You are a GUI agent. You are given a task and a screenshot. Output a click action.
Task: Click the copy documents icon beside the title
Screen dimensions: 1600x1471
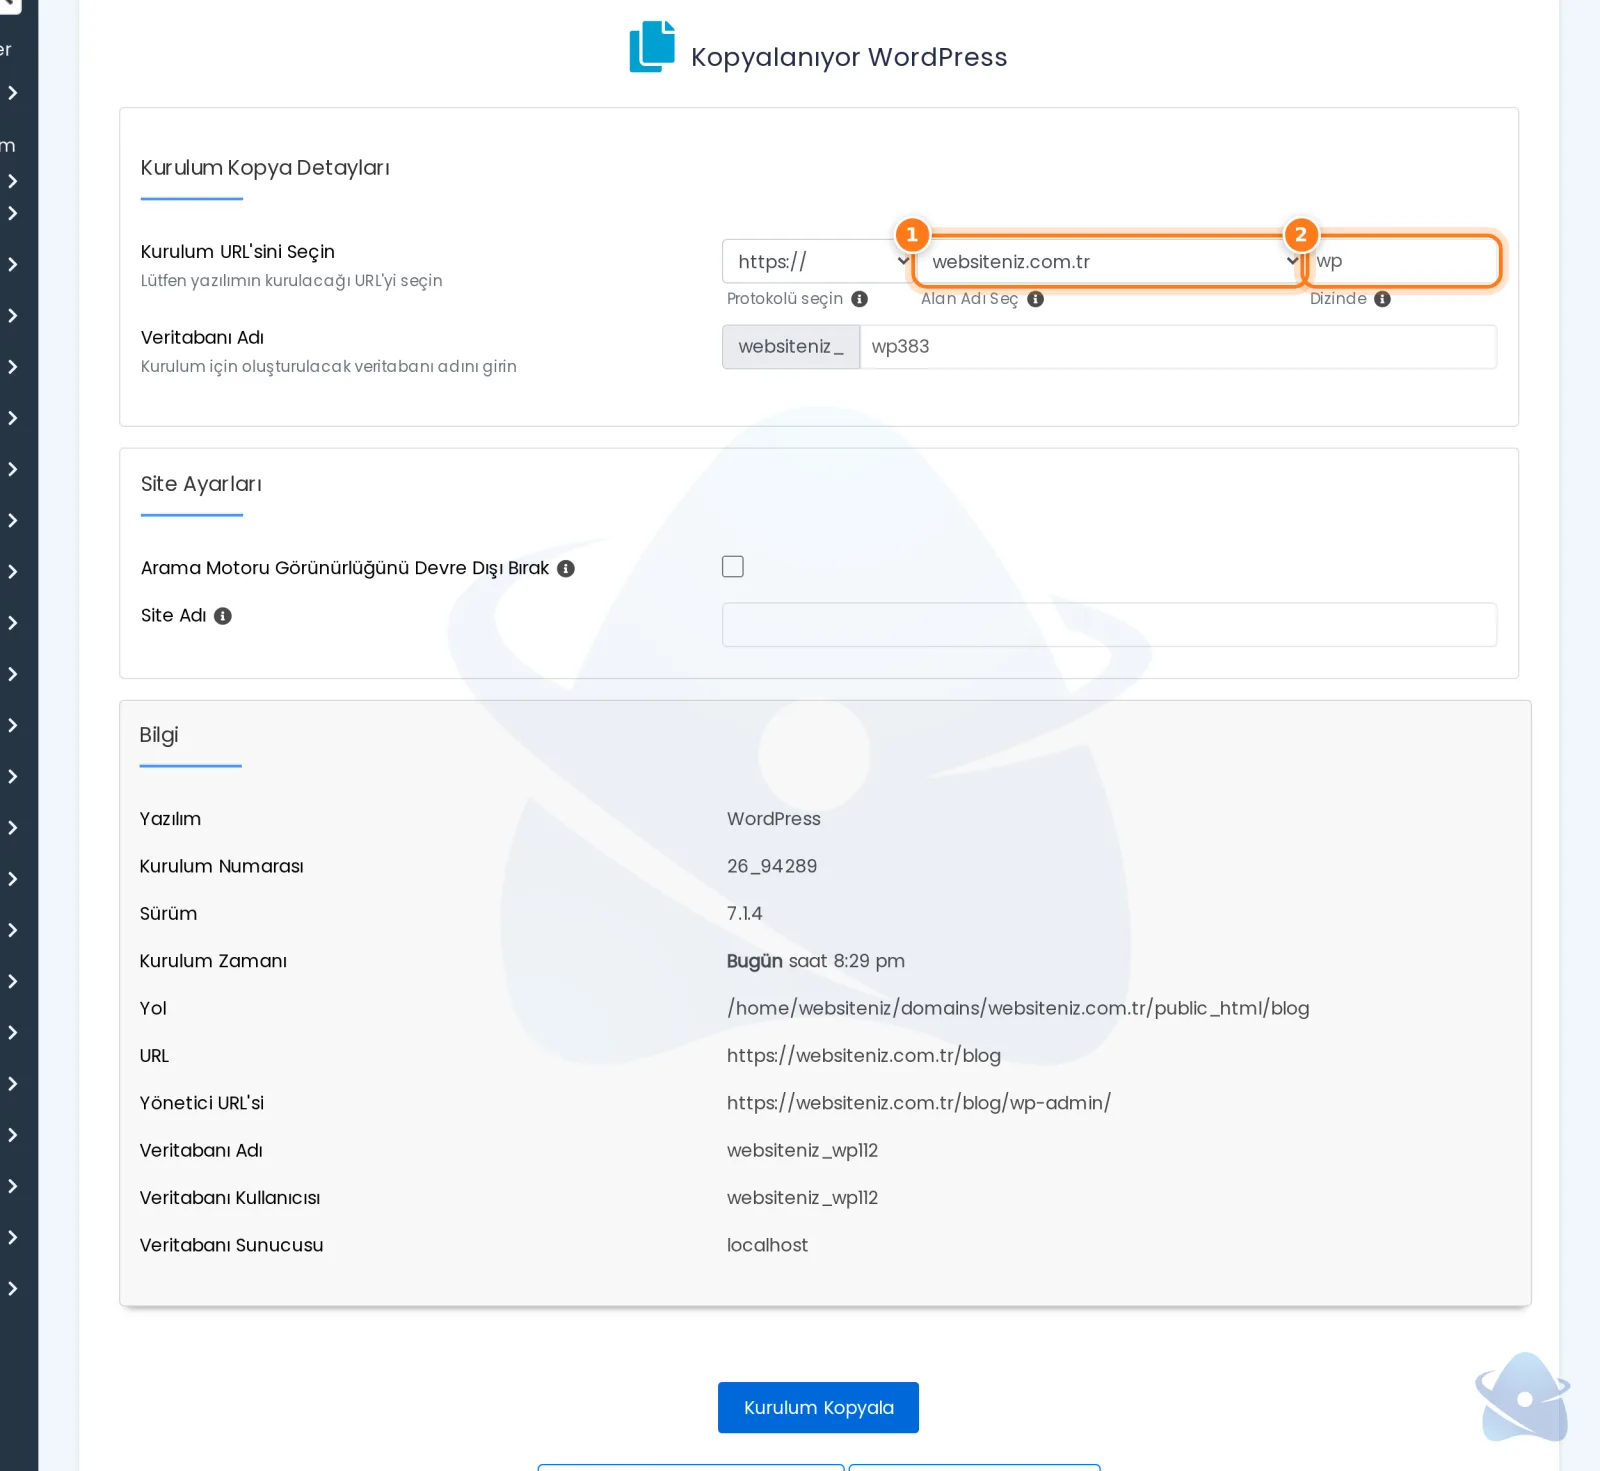(x=652, y=47)
